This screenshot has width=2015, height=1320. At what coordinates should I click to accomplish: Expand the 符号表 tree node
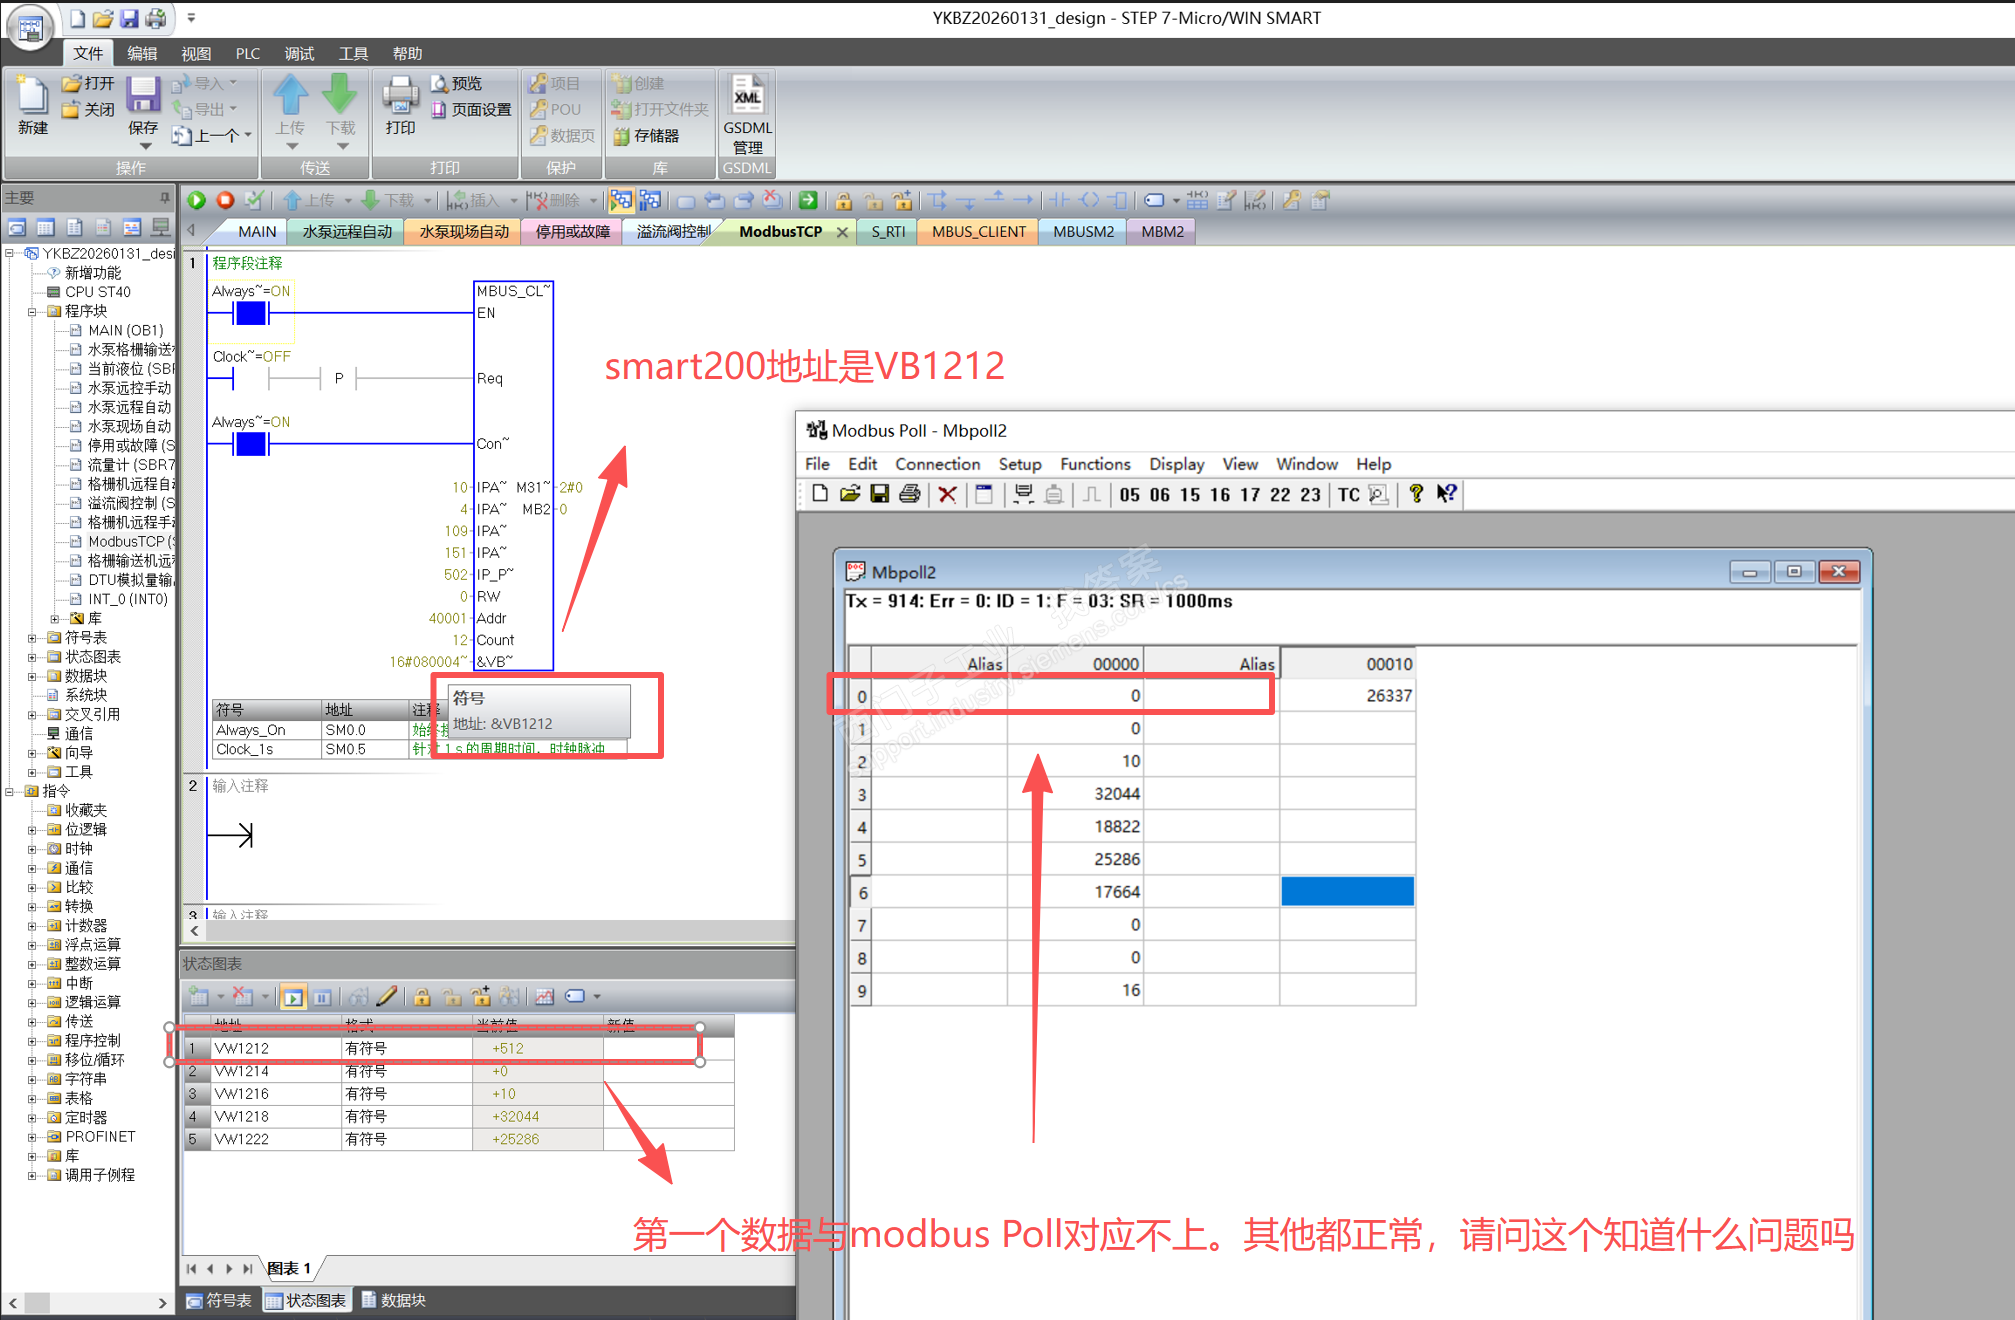(x=32, y=638)
